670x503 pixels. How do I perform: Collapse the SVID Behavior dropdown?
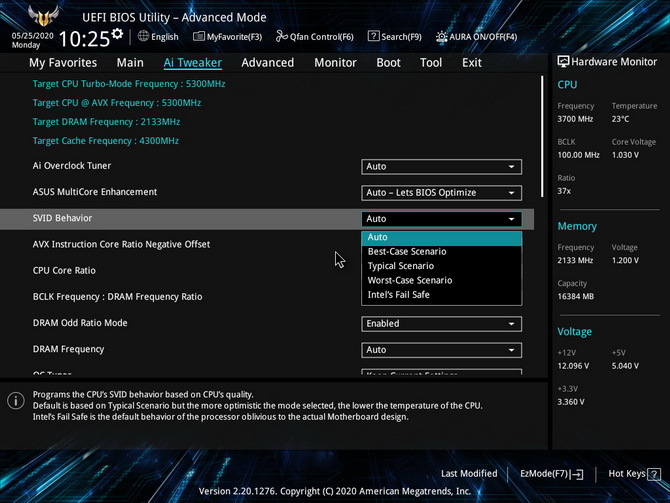441,219
